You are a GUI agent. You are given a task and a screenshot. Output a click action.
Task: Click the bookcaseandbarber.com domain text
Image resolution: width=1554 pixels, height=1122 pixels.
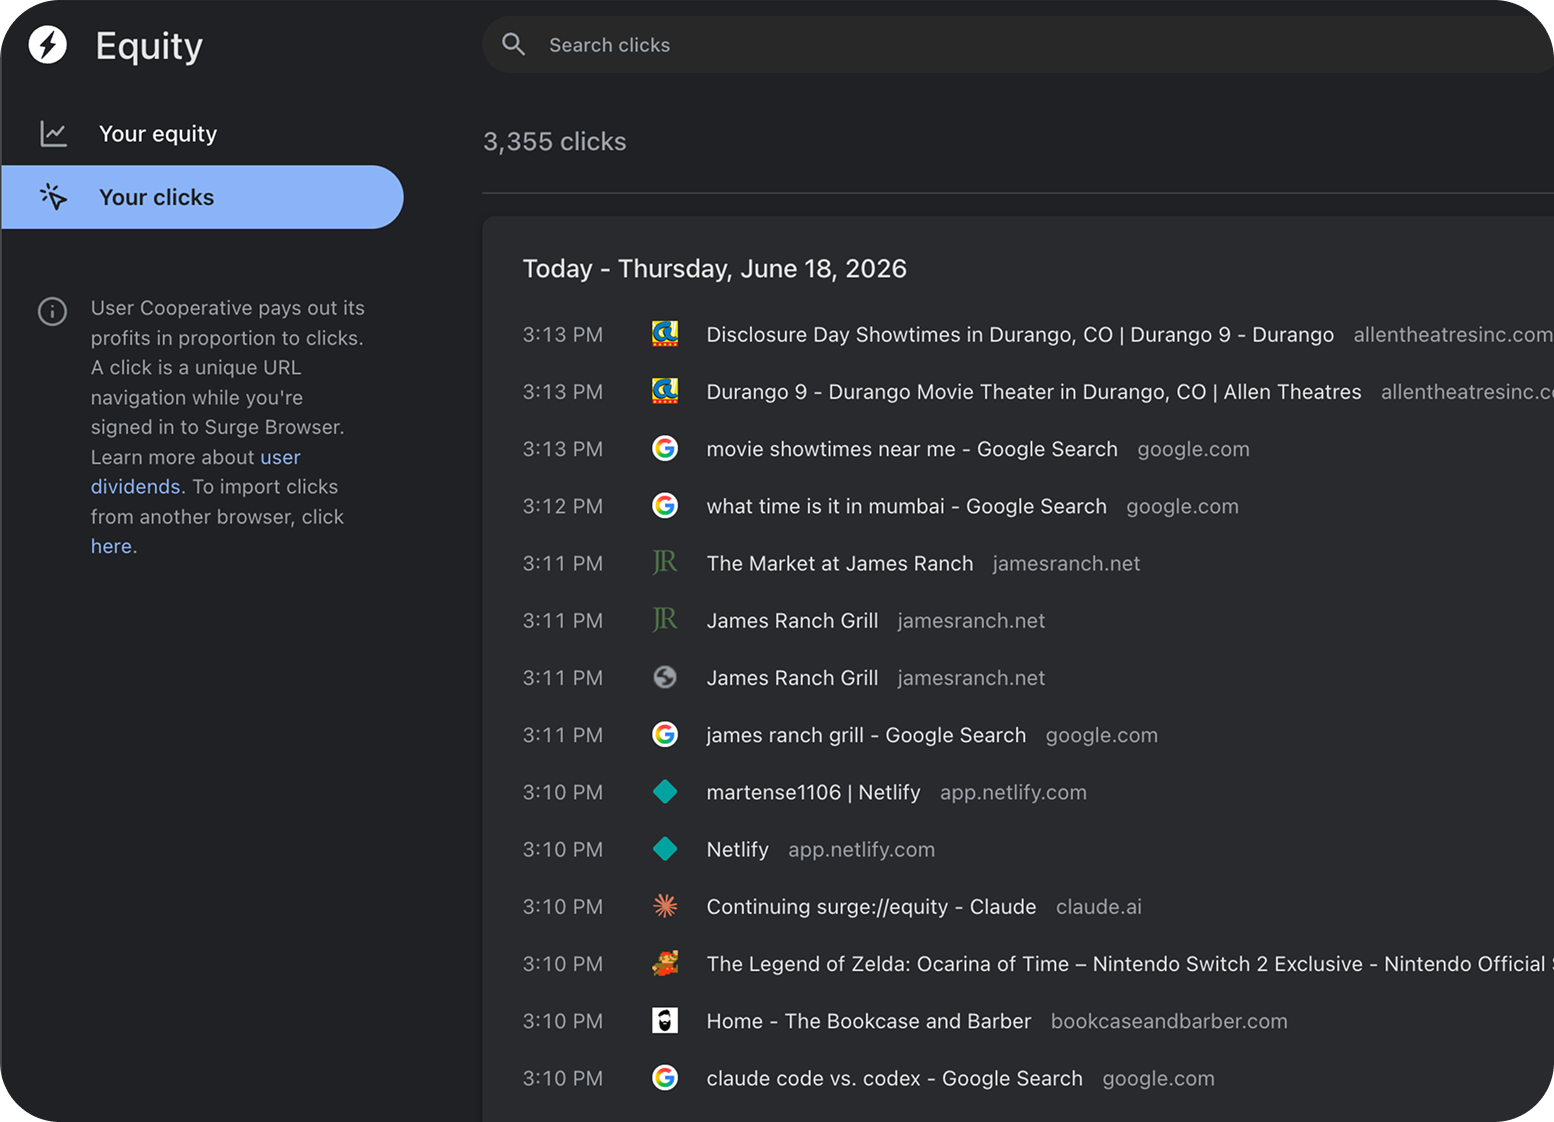[x=1169, y=1022]
